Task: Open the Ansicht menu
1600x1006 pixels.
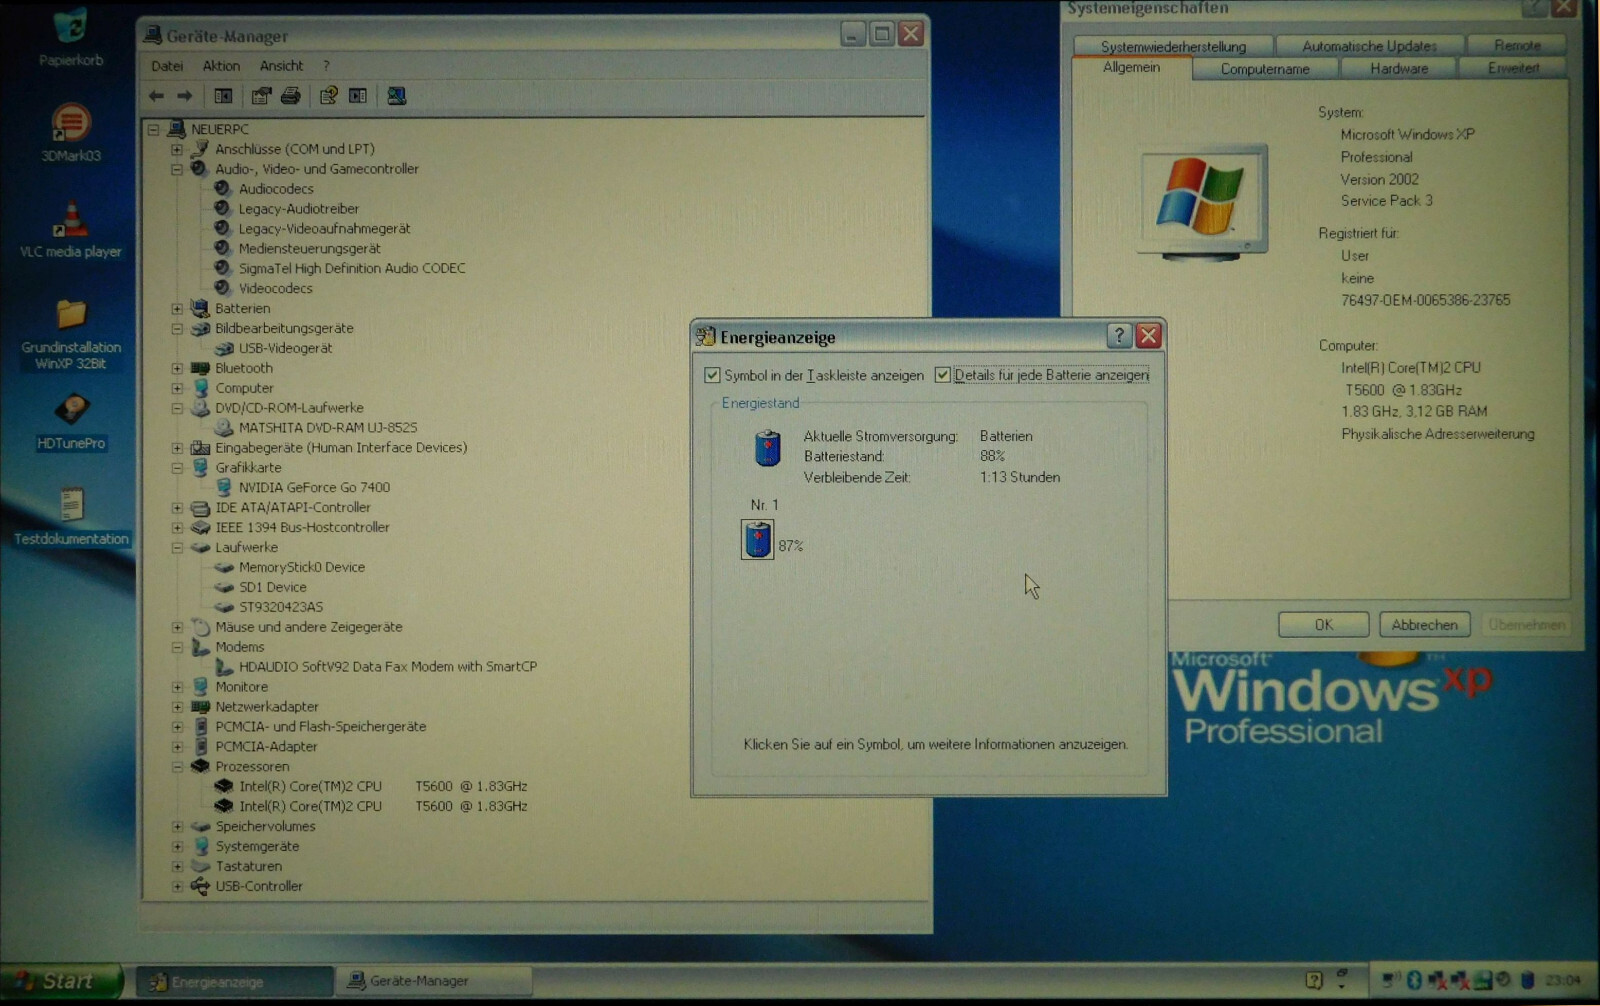Action: coord(281,66)
